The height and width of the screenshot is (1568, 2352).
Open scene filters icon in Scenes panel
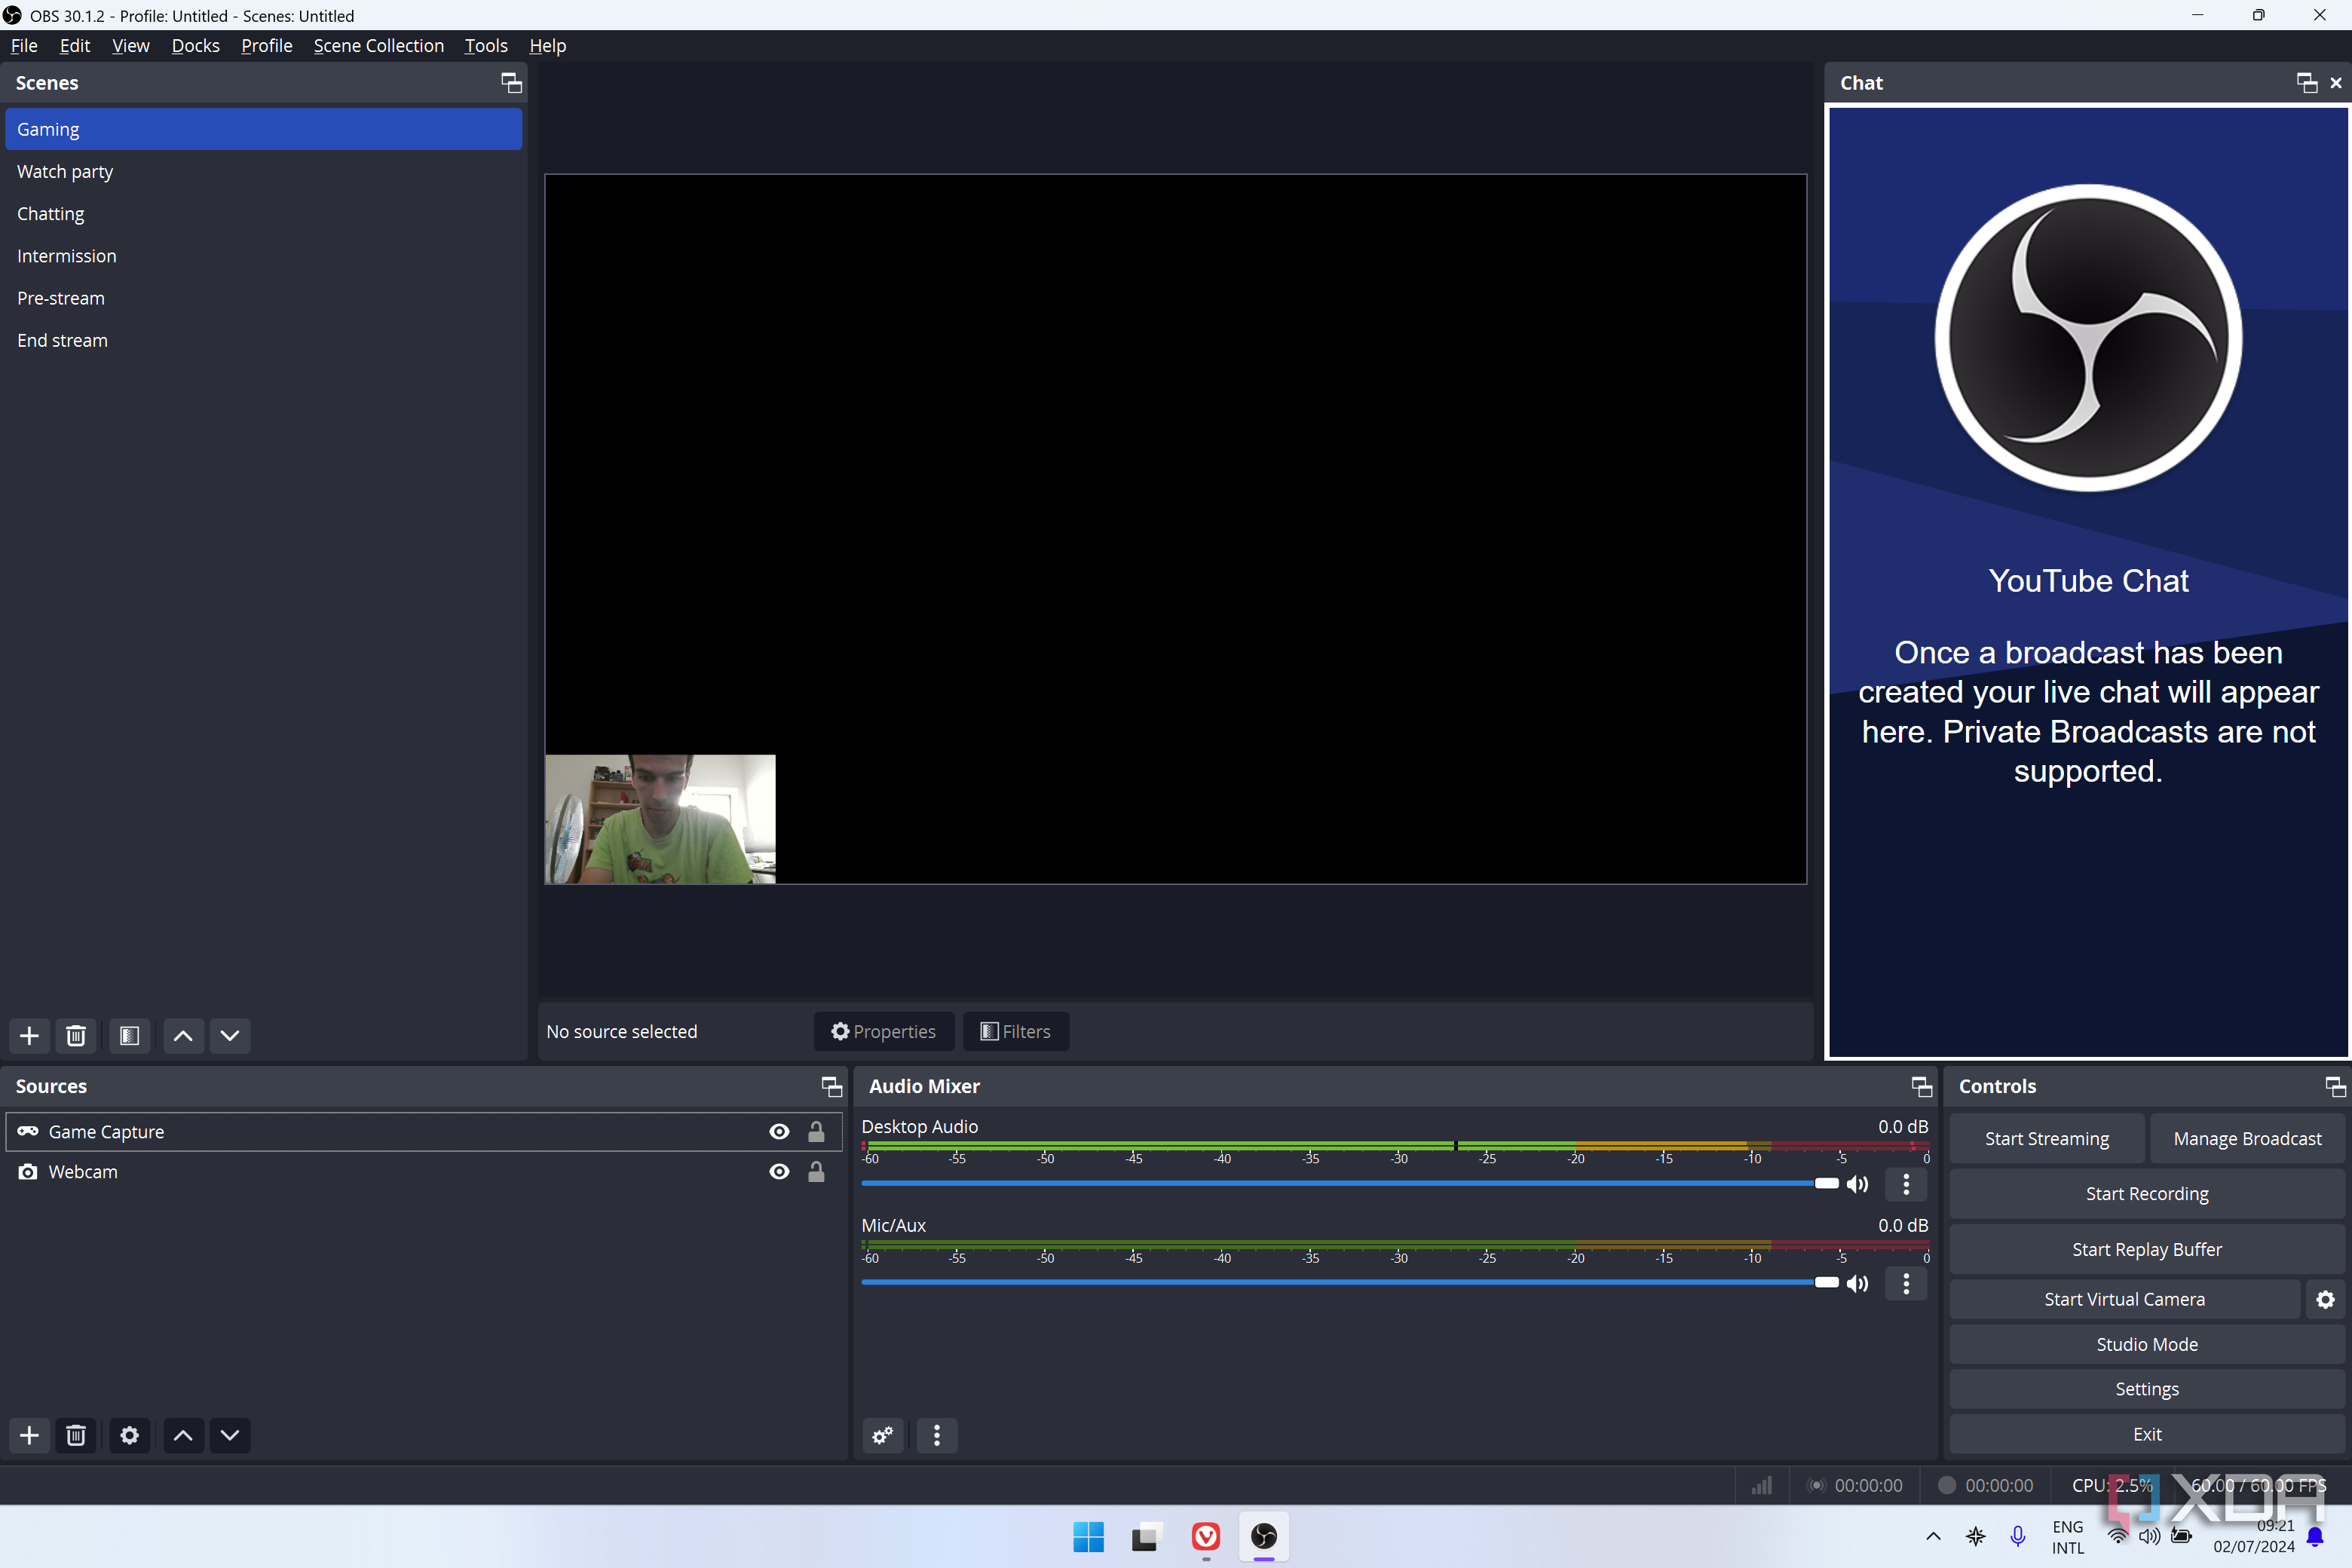coord(129,1035)
